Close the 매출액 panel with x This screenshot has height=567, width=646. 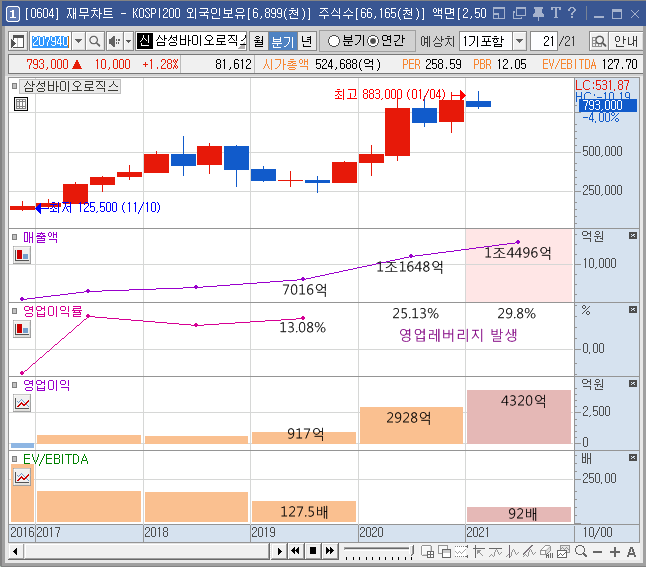coord(633,236)
